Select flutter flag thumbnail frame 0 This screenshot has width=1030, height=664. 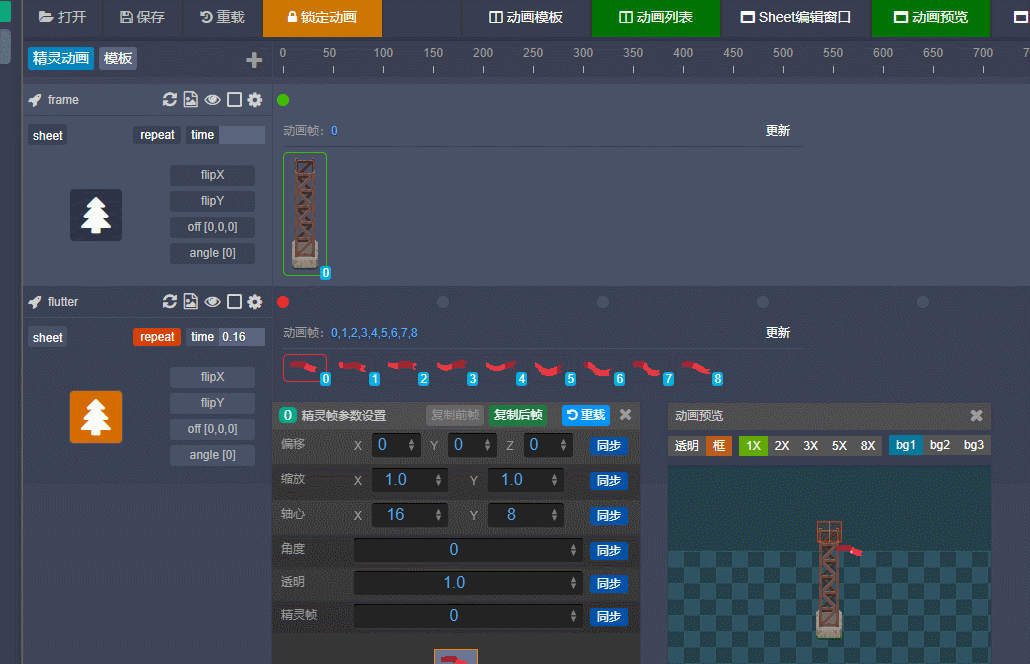pyautogui.click(x=305, y=368)
